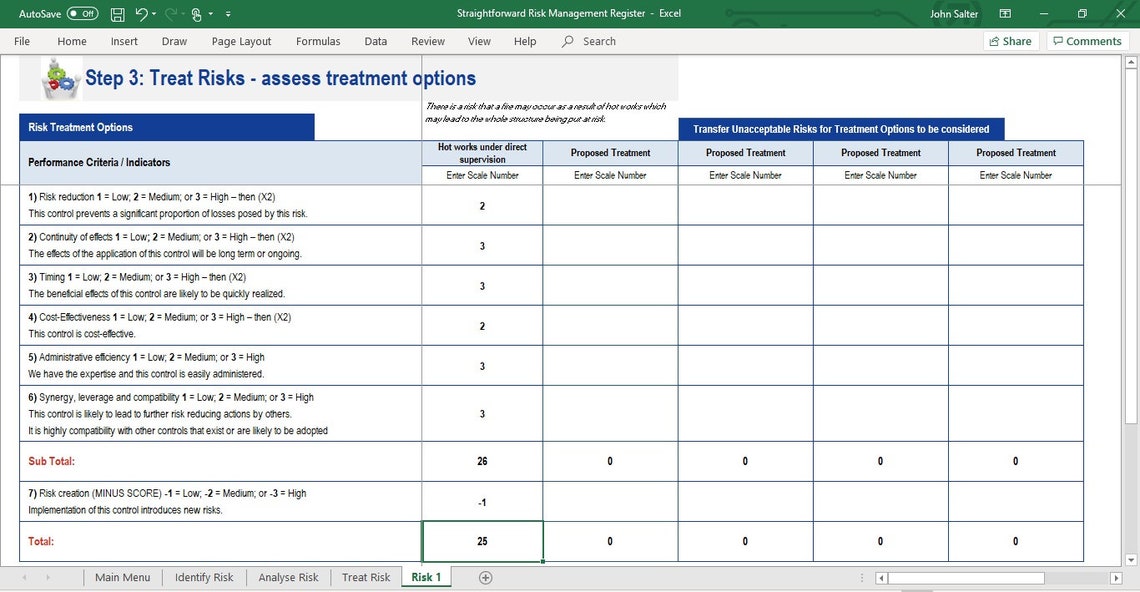The width and height of the screenshot is (1140, 592).
Task: Select the cell containing the Total value 25
Action: [482, 540]
